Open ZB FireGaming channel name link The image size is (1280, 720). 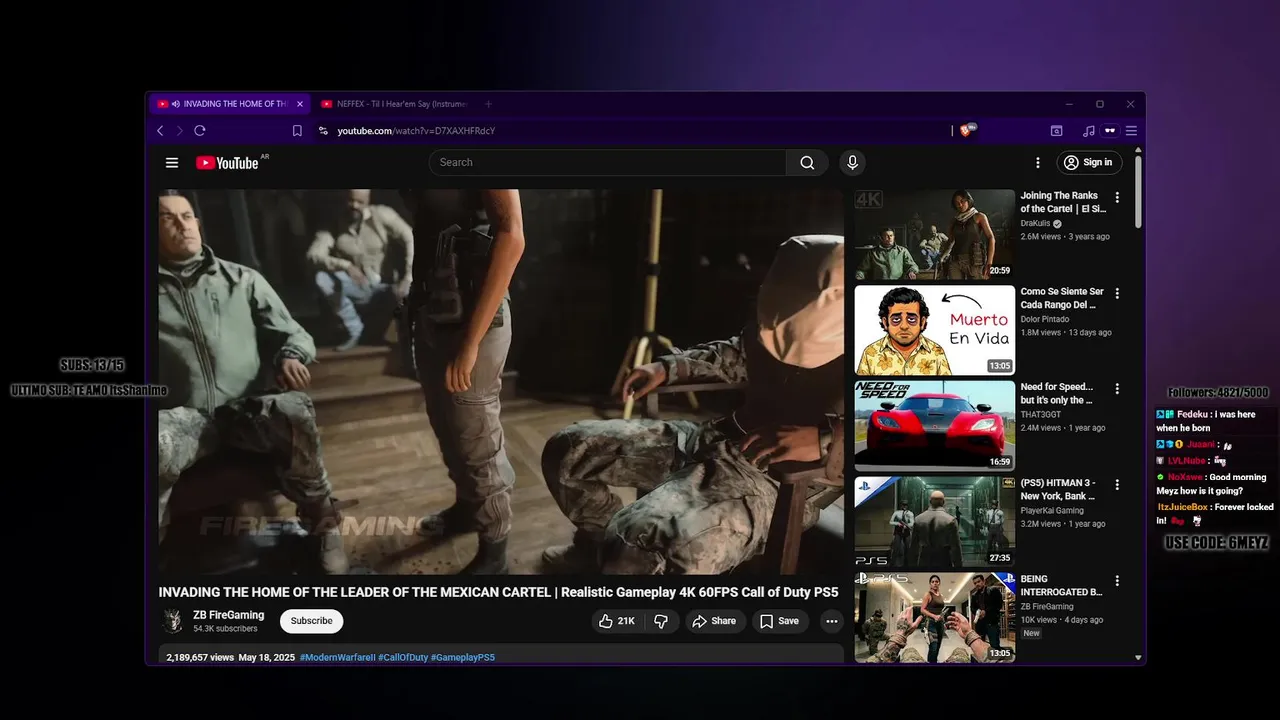coord(229,615)
